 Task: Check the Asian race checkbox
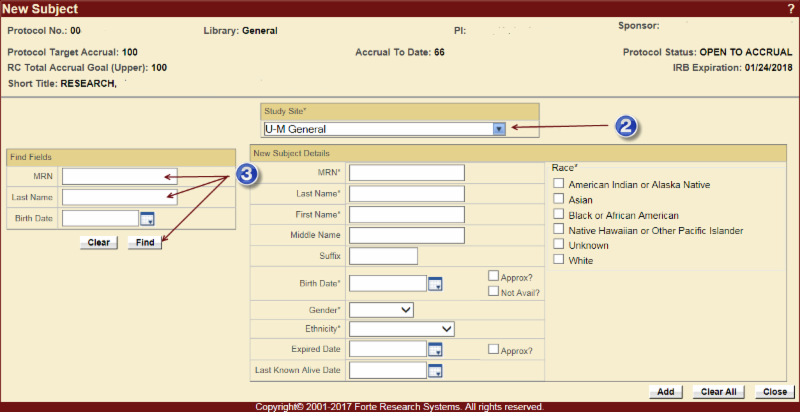point(559,200)
